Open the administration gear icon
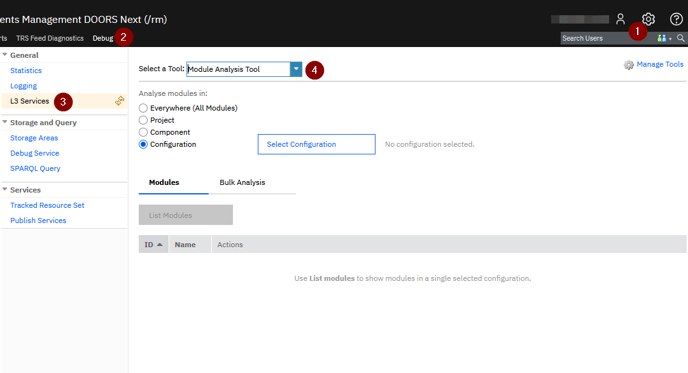688x373 pixels. (x=648, y=19)
